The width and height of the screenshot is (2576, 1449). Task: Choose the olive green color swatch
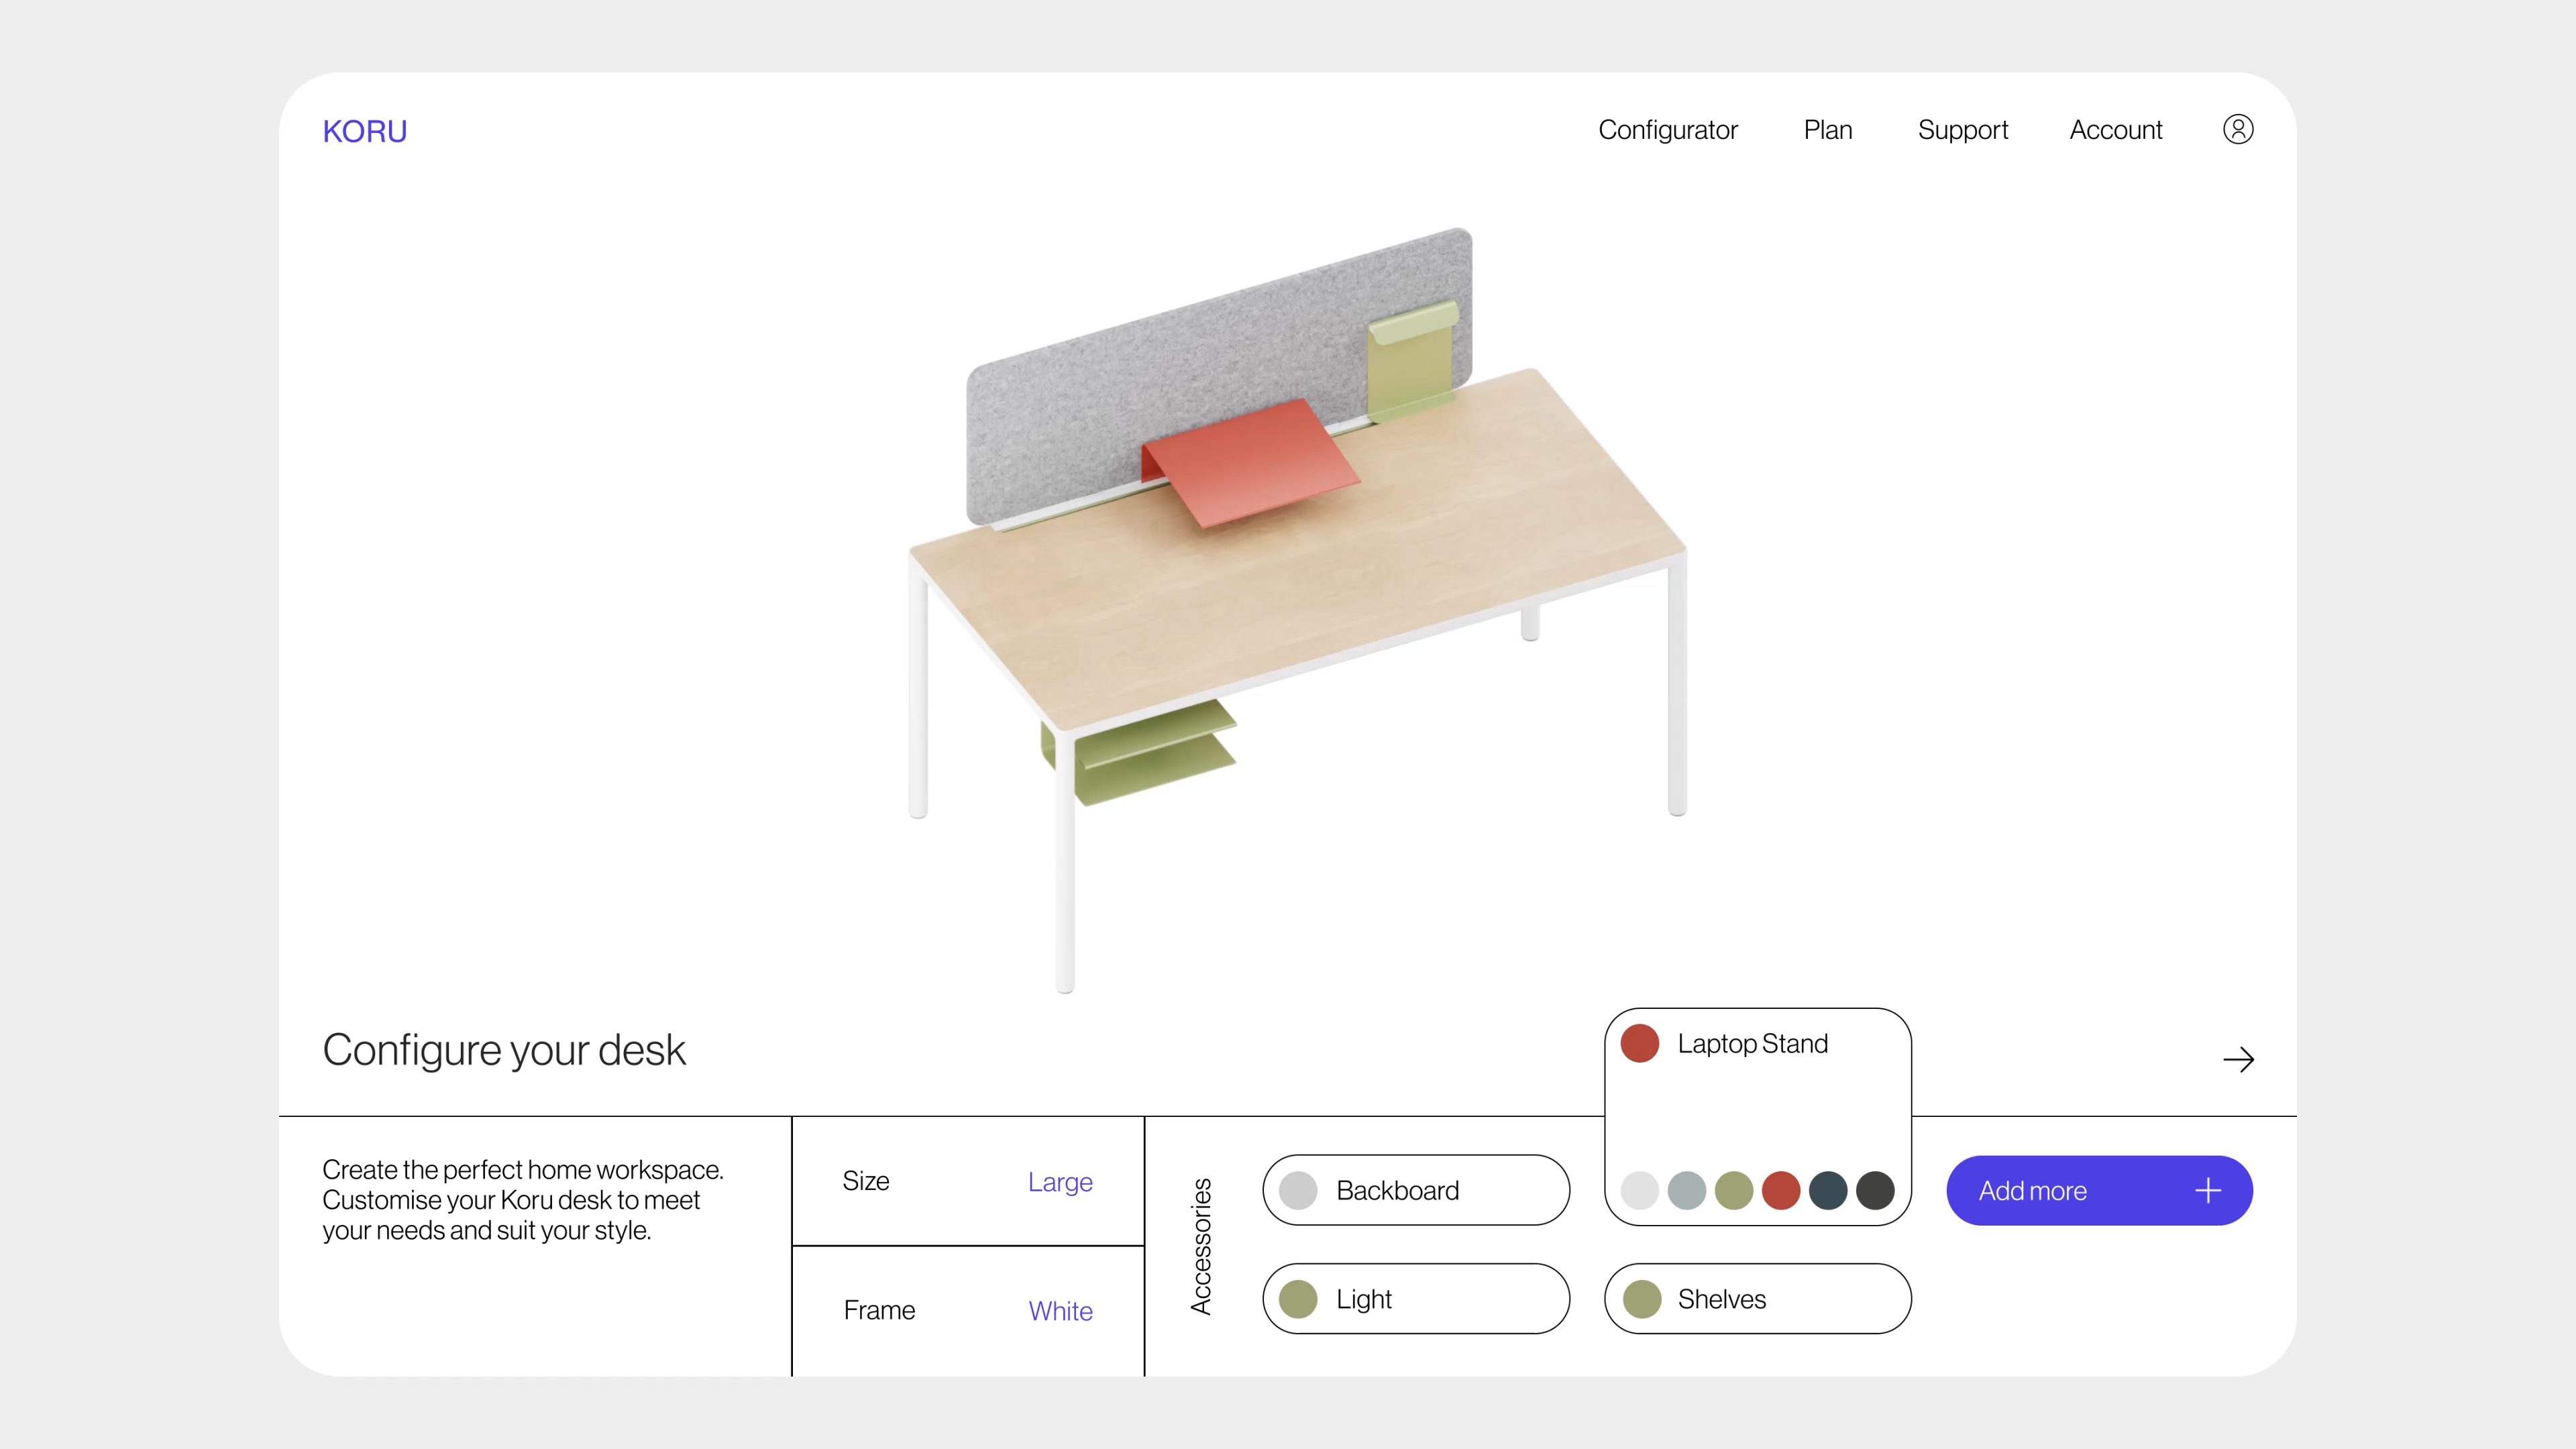coord(1733,1190)
